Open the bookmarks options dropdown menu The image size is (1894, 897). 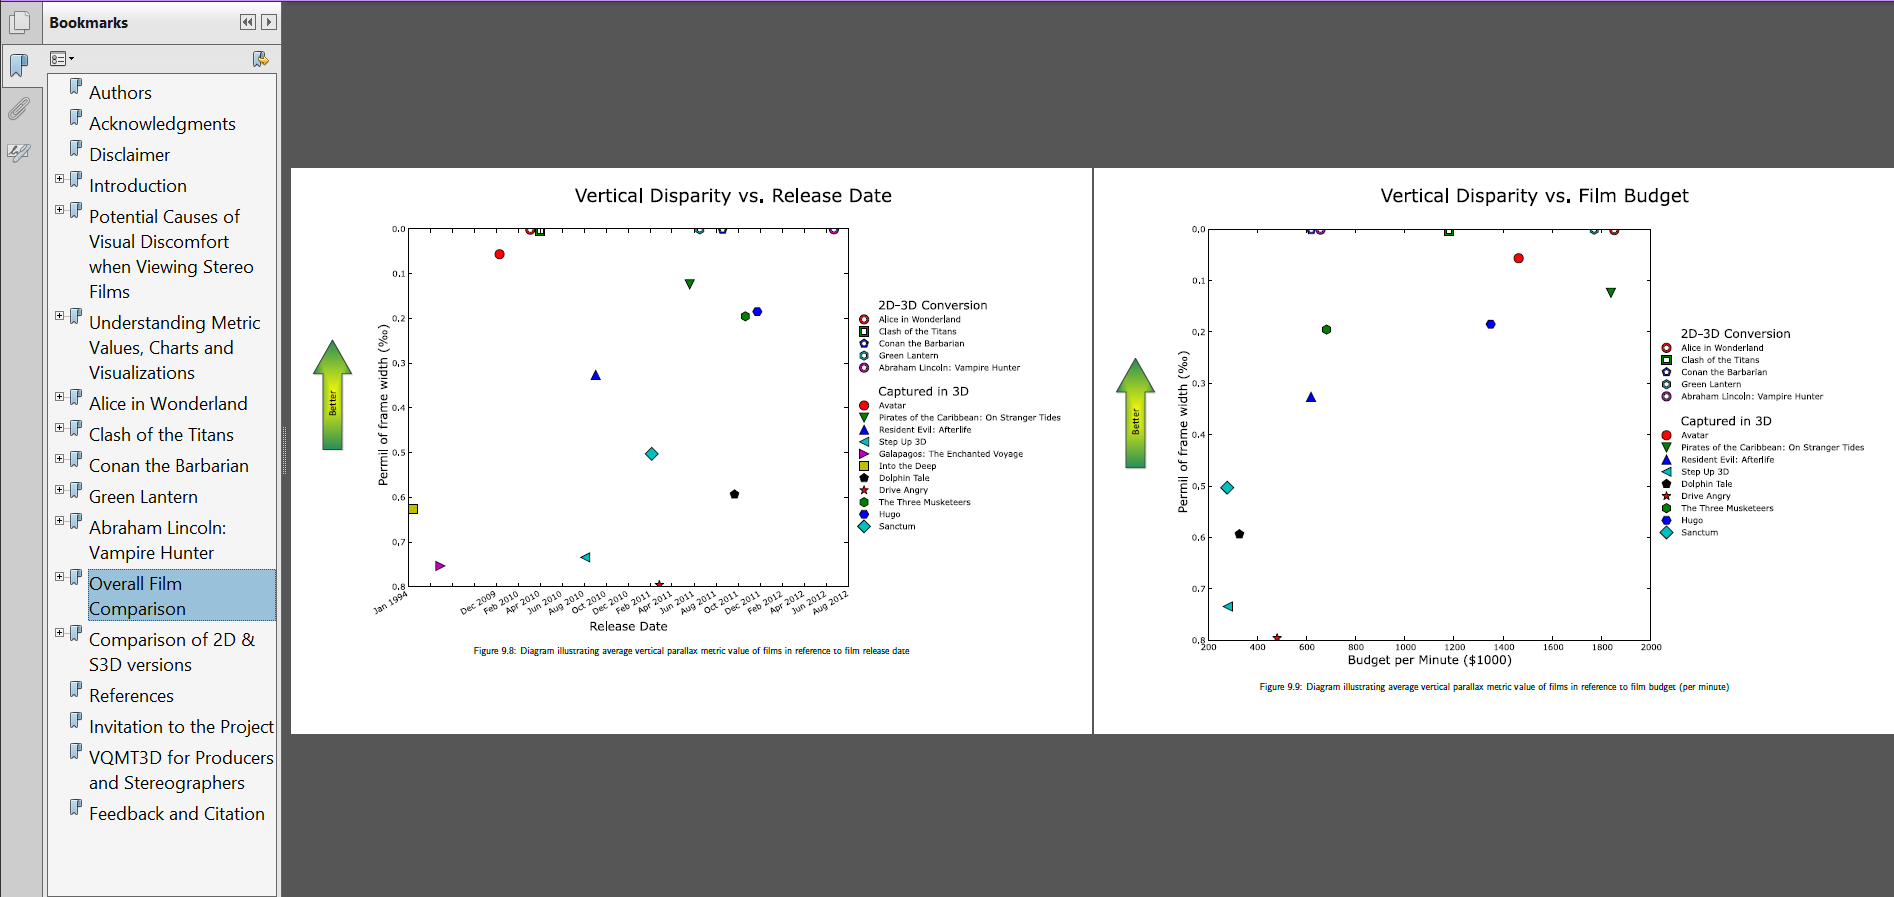[62, 59]
